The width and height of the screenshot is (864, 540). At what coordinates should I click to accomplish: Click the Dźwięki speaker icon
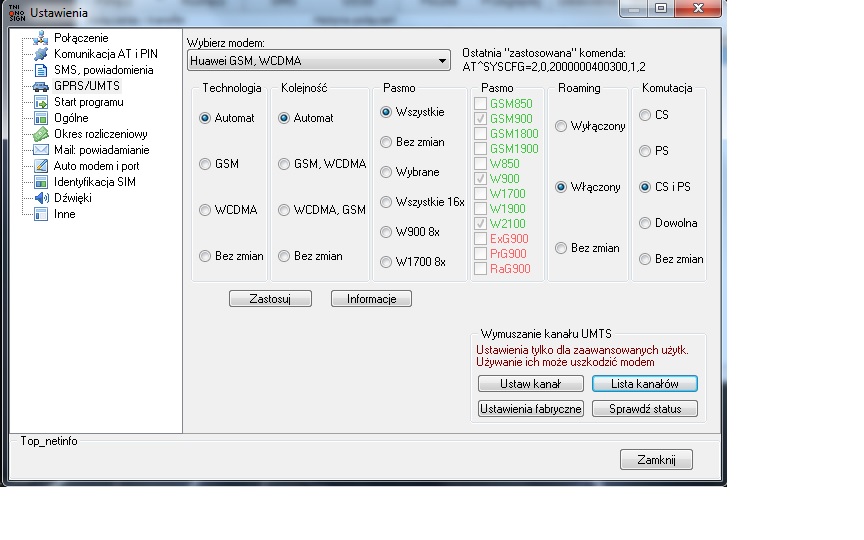click(x=41, y=198)
